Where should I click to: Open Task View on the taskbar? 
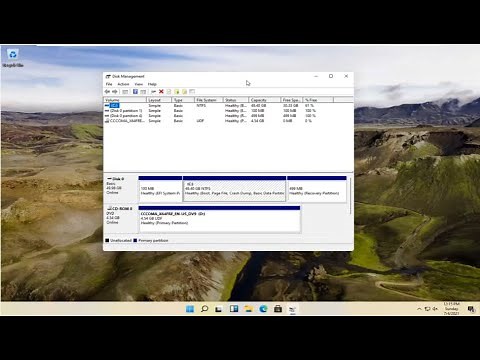point(219,309)
